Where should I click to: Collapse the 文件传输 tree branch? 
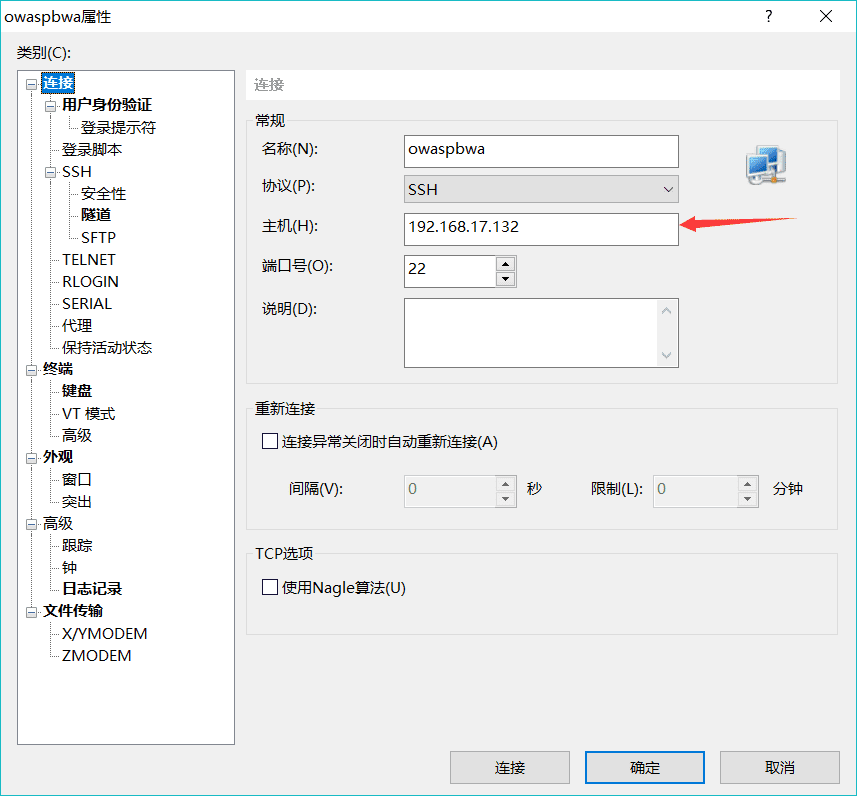pyautogui.click(x=31, y=611)
